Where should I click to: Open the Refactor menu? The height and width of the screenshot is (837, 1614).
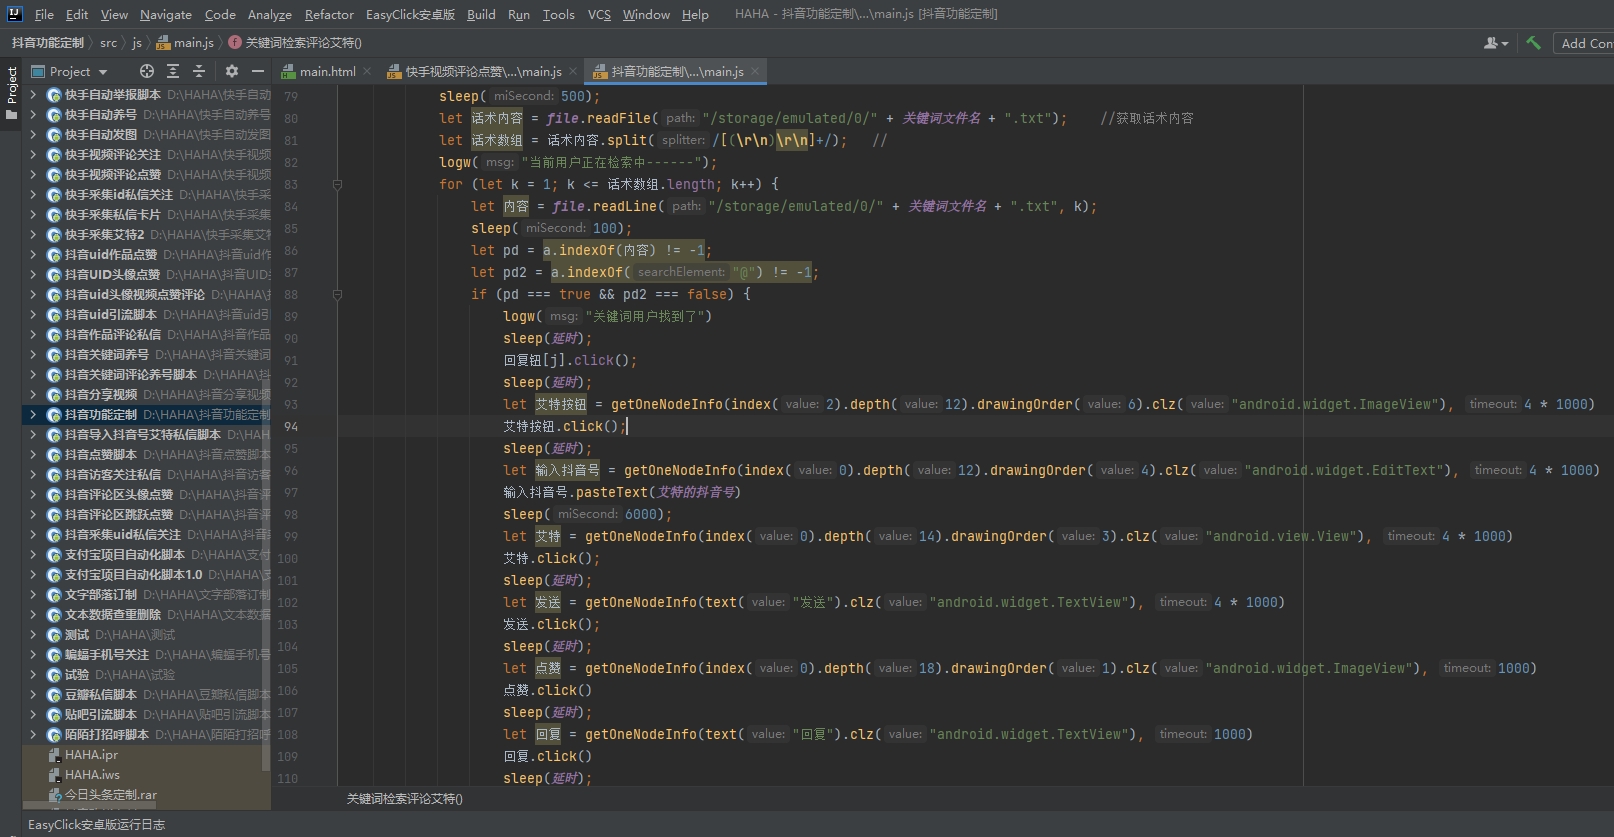pyautogui.click(x=329, y=14)
